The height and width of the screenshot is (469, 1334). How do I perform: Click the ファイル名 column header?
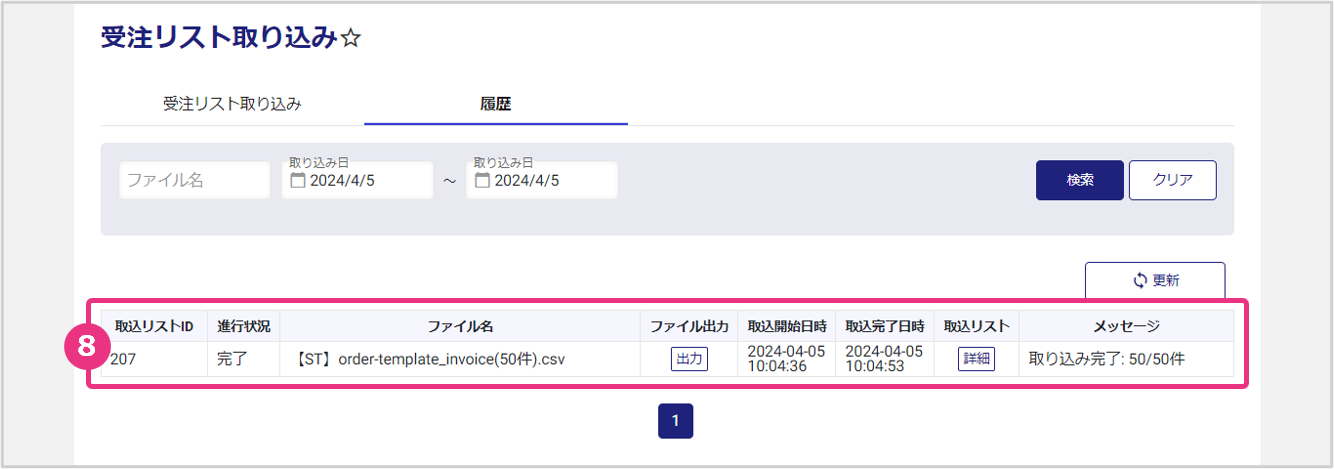[460, 326]
